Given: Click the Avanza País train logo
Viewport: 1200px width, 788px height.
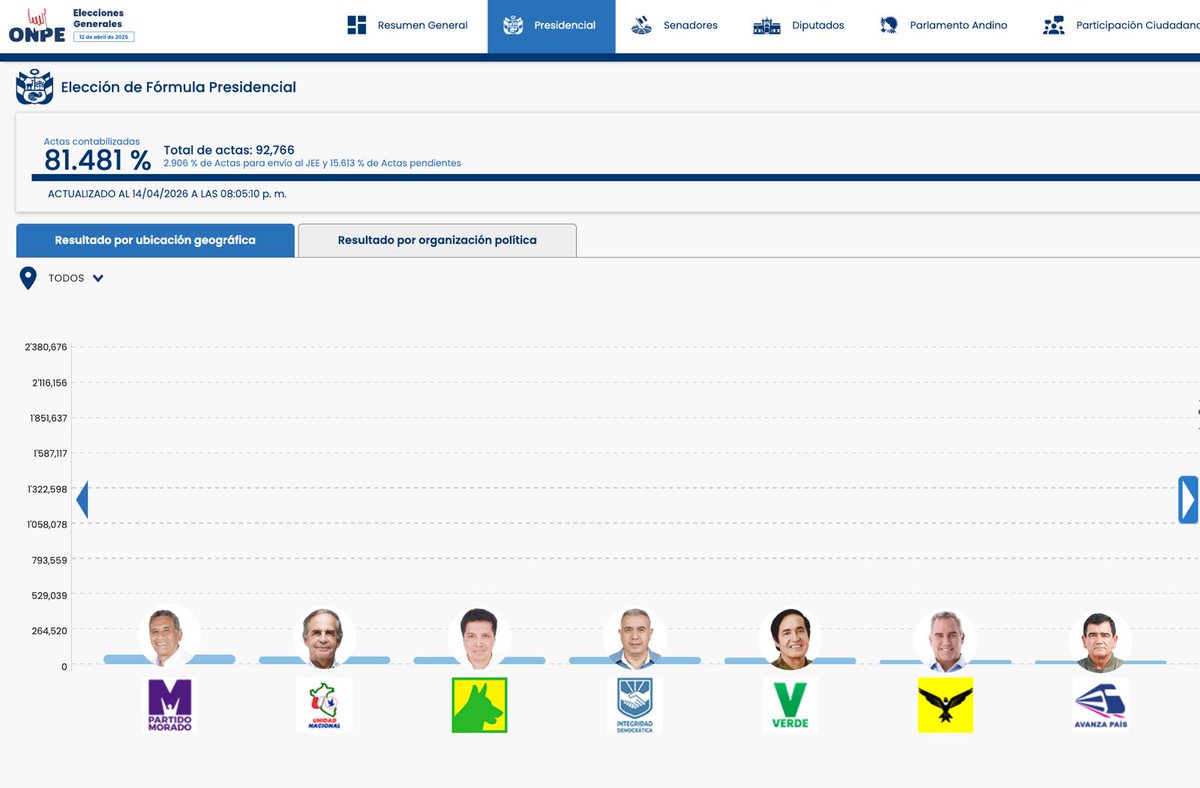Looking at the screenshot, I should (1100, 705).
